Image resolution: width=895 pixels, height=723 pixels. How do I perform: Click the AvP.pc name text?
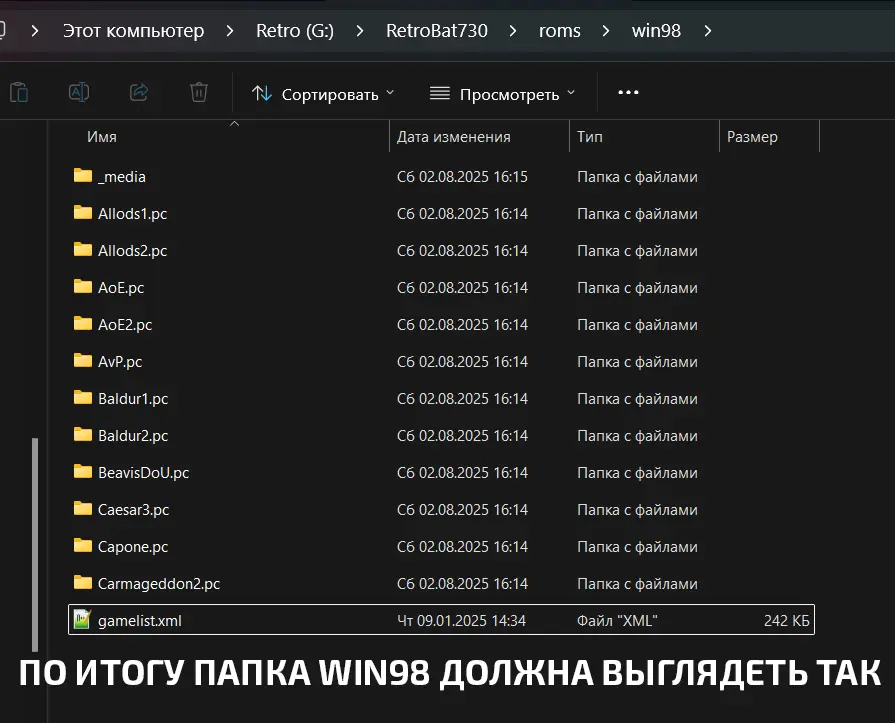pos(120,362)
